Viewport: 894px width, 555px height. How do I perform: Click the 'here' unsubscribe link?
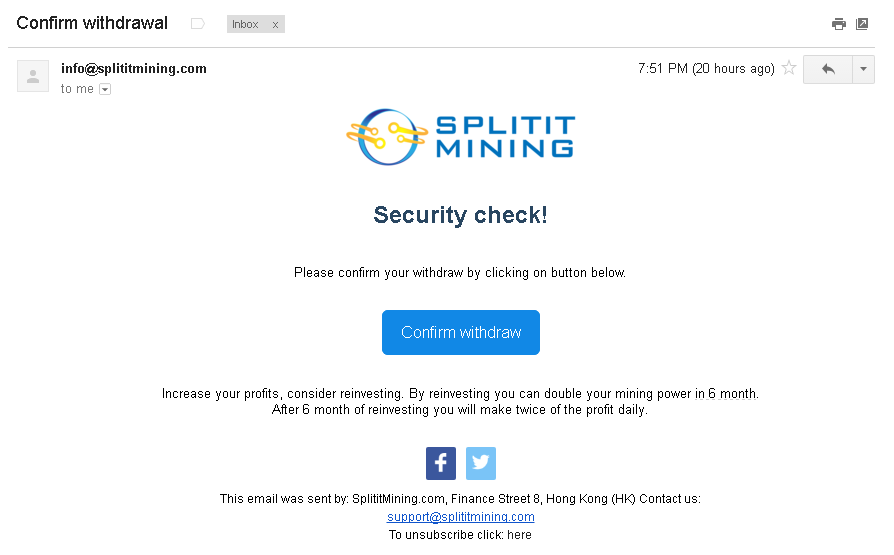[x=519, y=534]
